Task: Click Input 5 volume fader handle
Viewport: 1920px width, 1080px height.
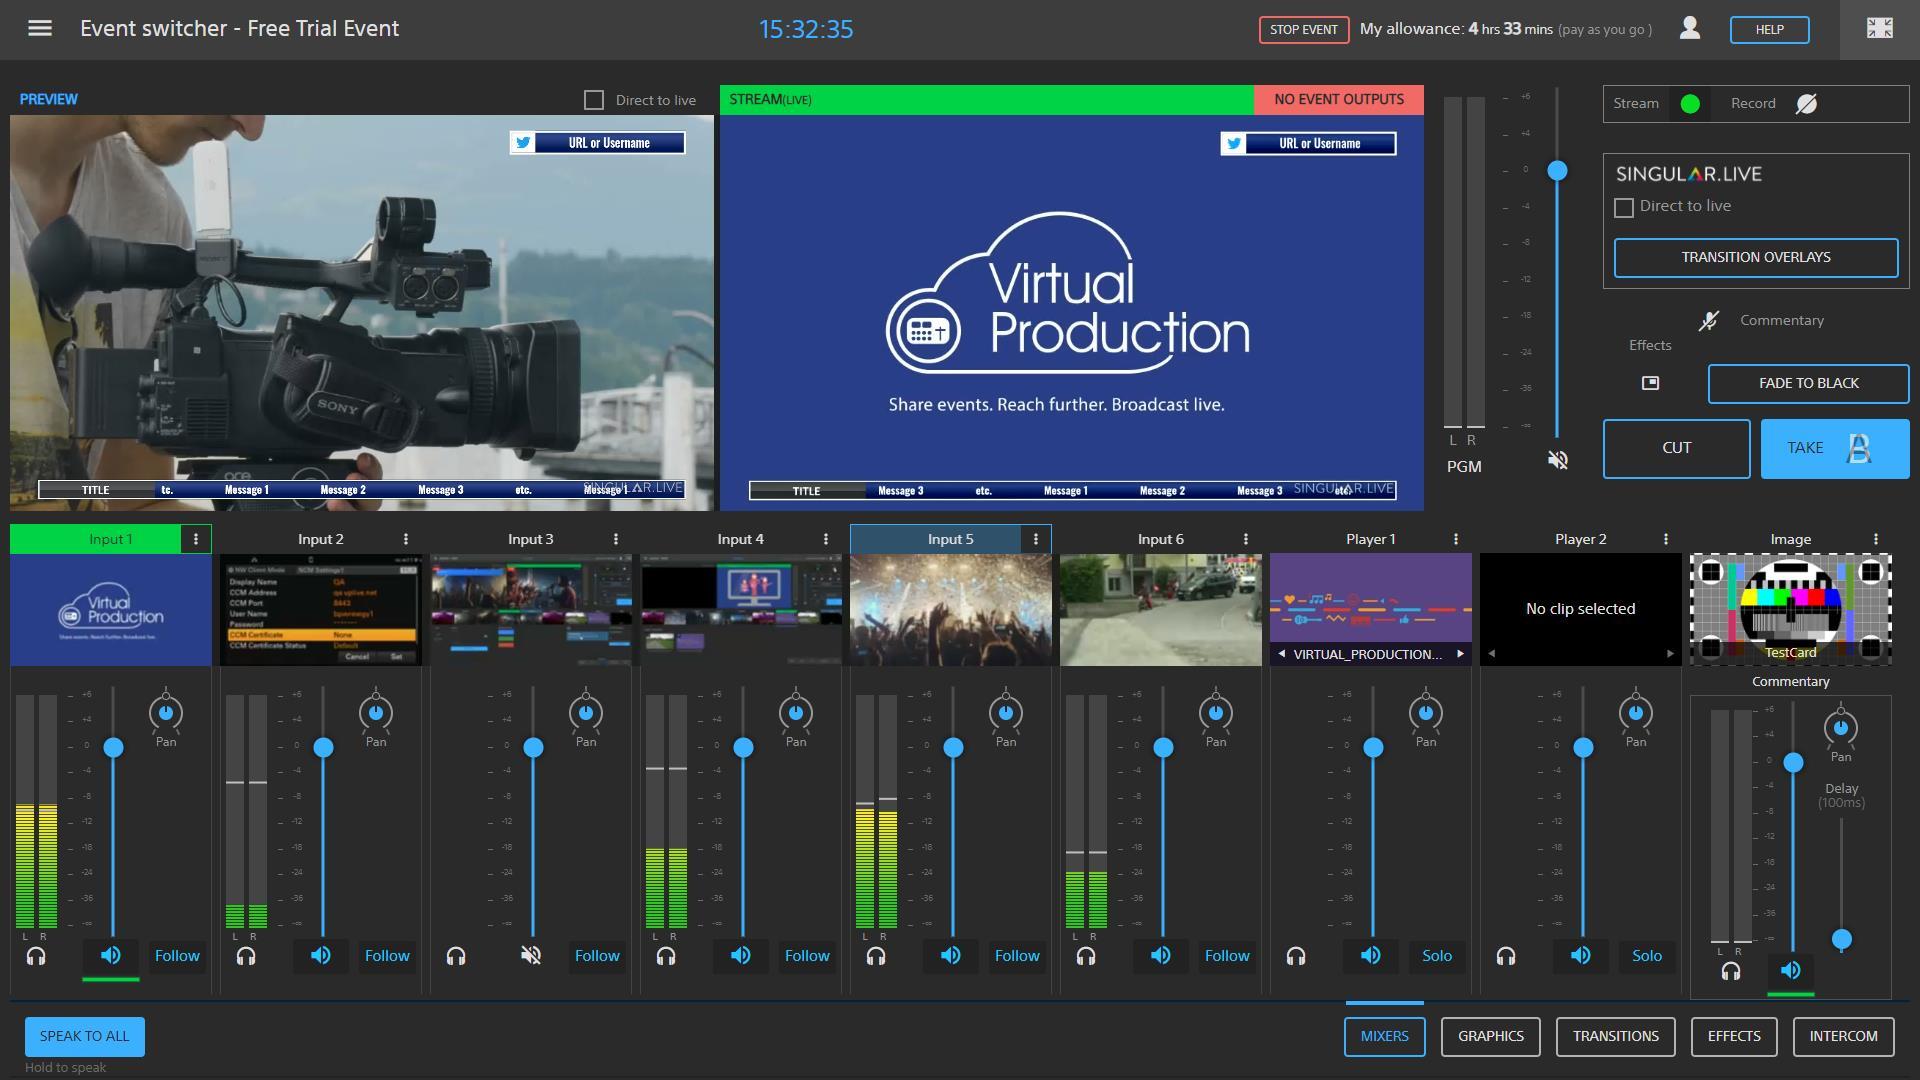Action: [x=954, y=748]
